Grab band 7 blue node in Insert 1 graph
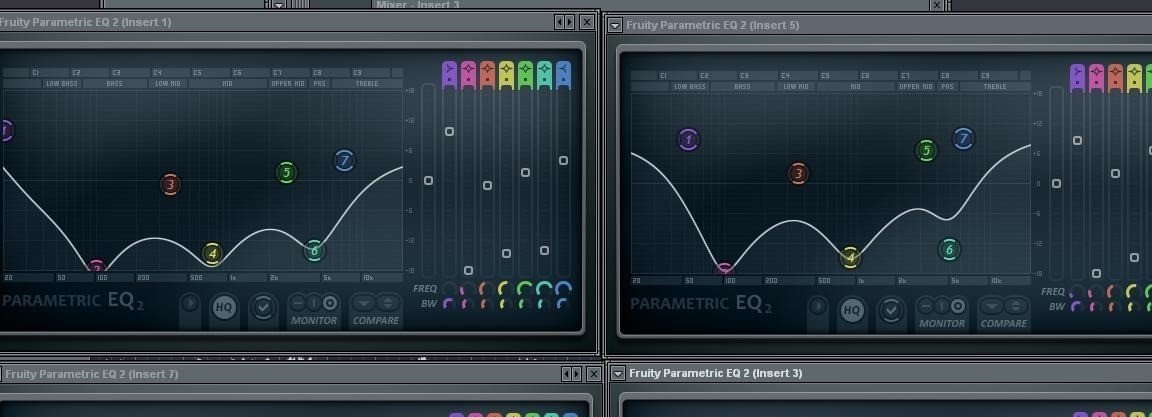Screen dimensions: 1152x417 pos(345,160)
